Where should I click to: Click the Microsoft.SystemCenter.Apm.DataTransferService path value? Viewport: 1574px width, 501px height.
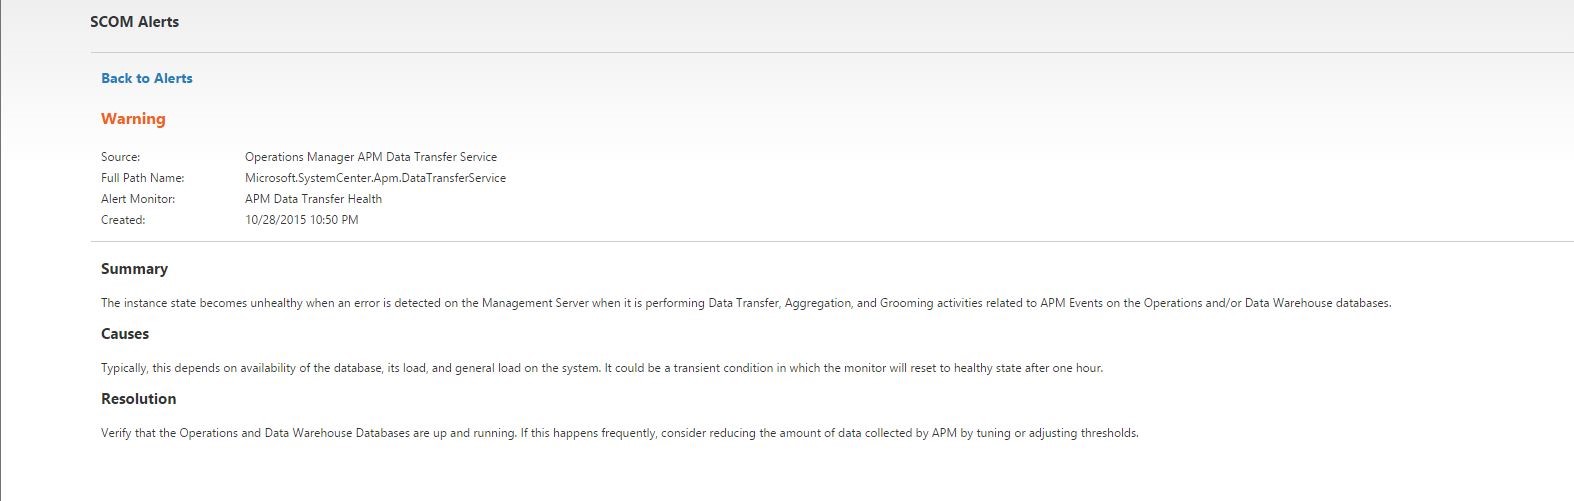click(x=375, y=178)
